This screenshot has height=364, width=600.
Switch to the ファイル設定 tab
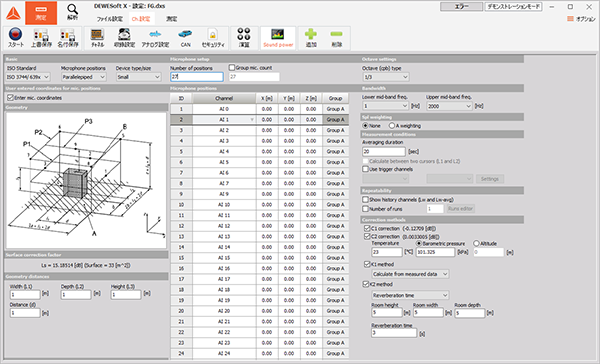coord(109,19)
